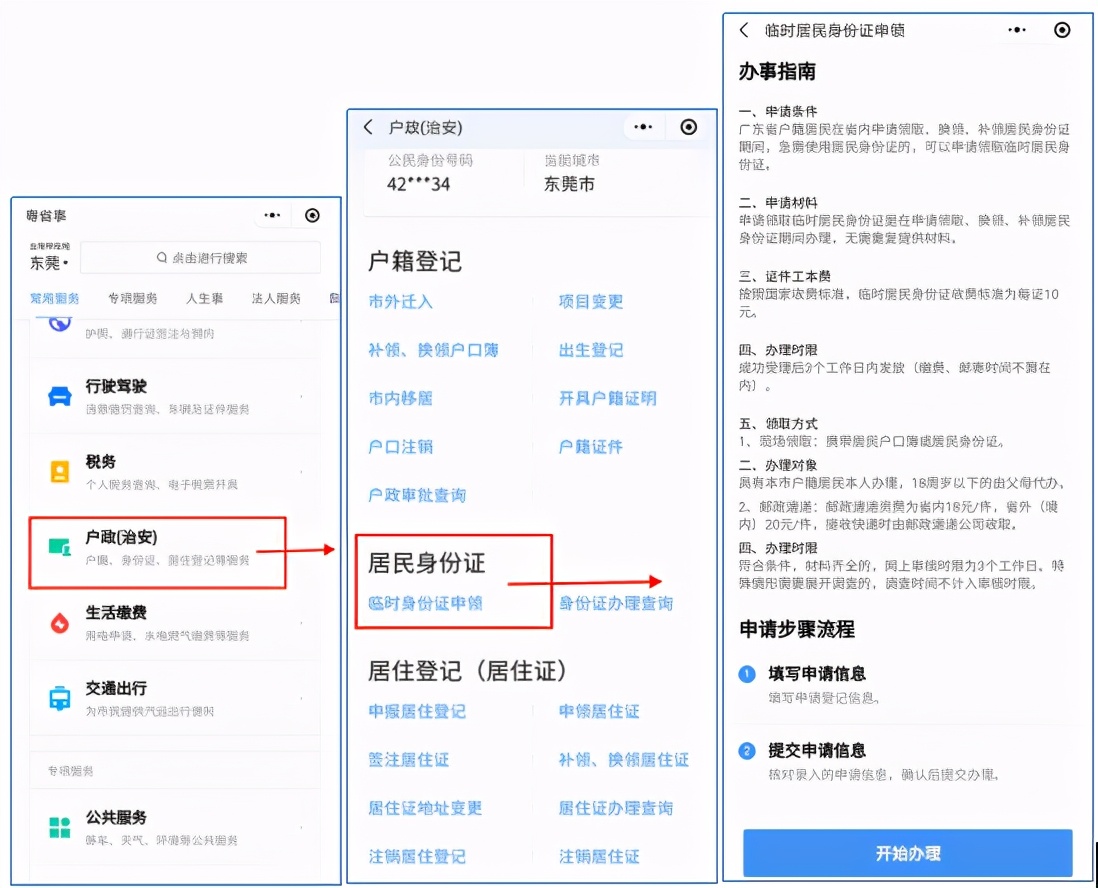Tap the back arrow on 临时居民身份证申领 page

click(743, 30)
